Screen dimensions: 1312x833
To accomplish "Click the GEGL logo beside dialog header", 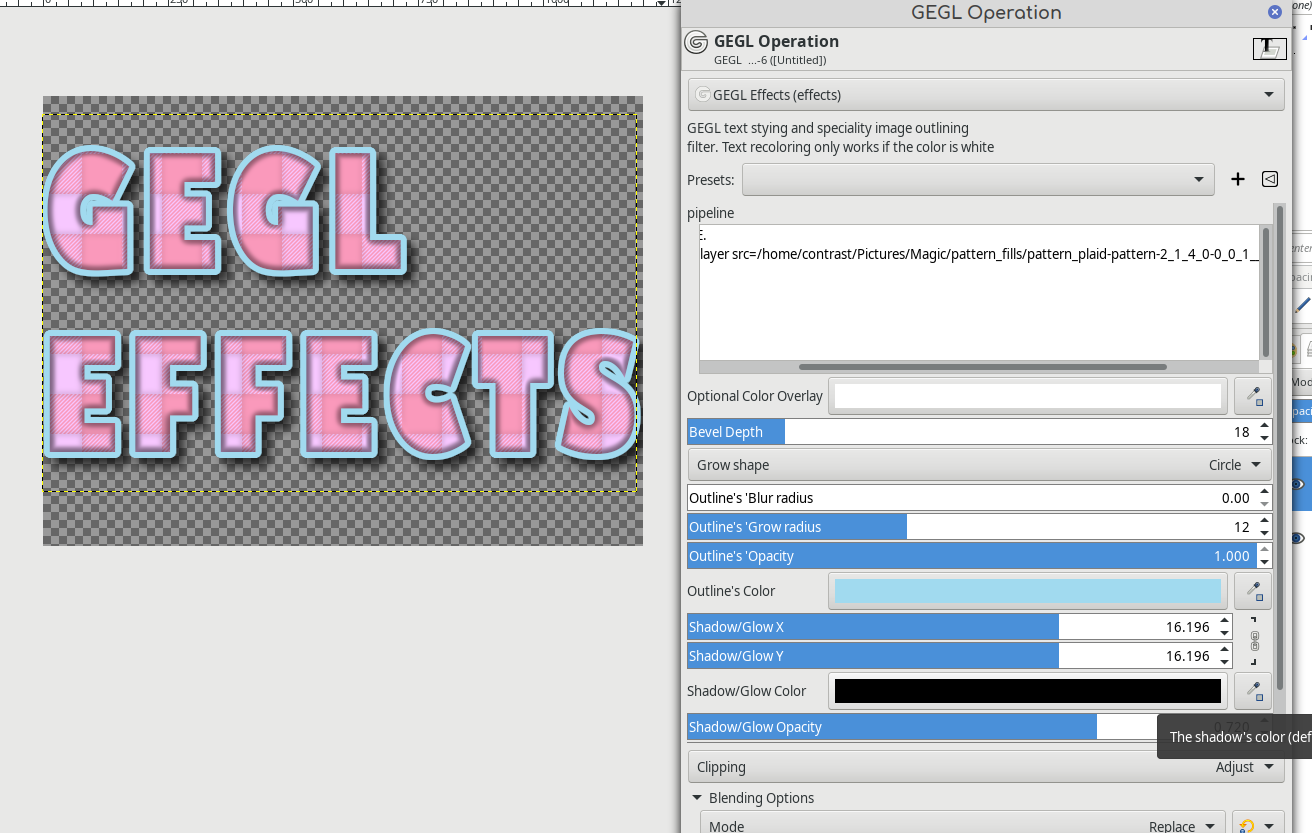I will click(696, 42).
